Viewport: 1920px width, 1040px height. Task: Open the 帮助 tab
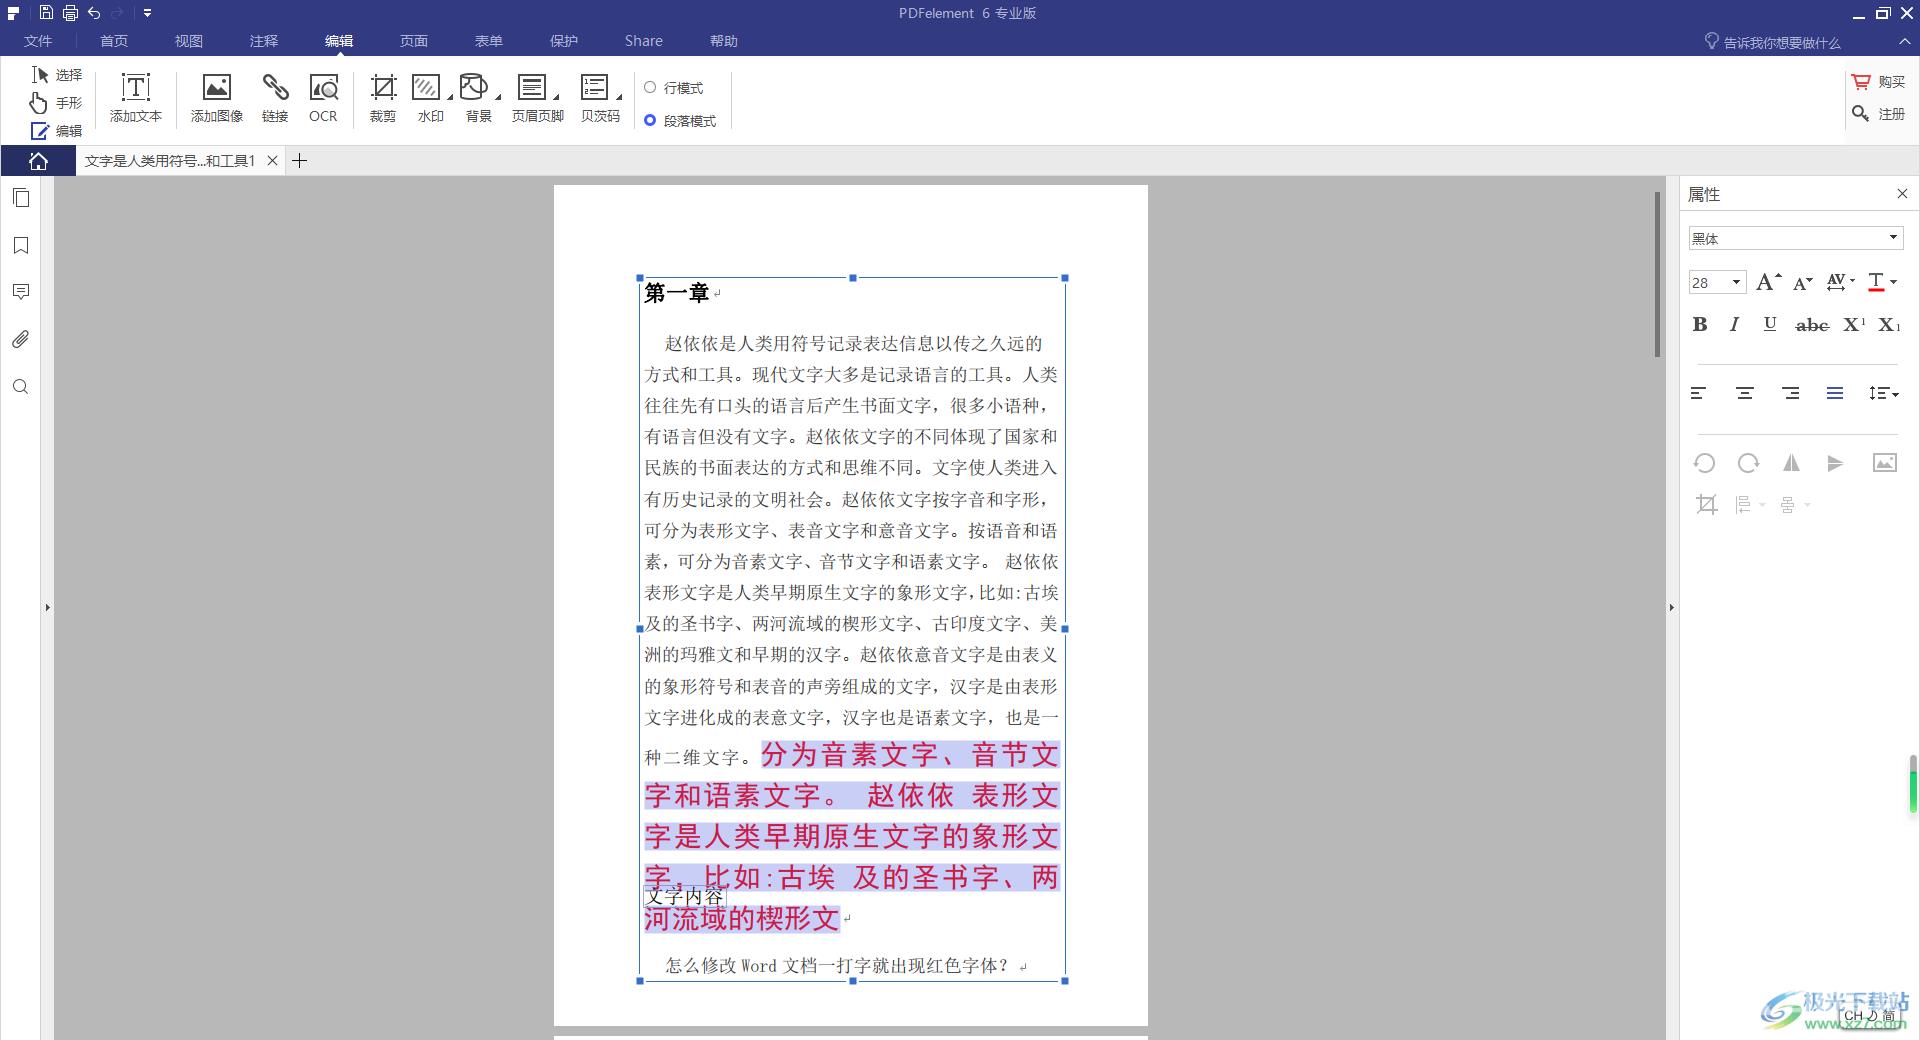click(724, 41)
